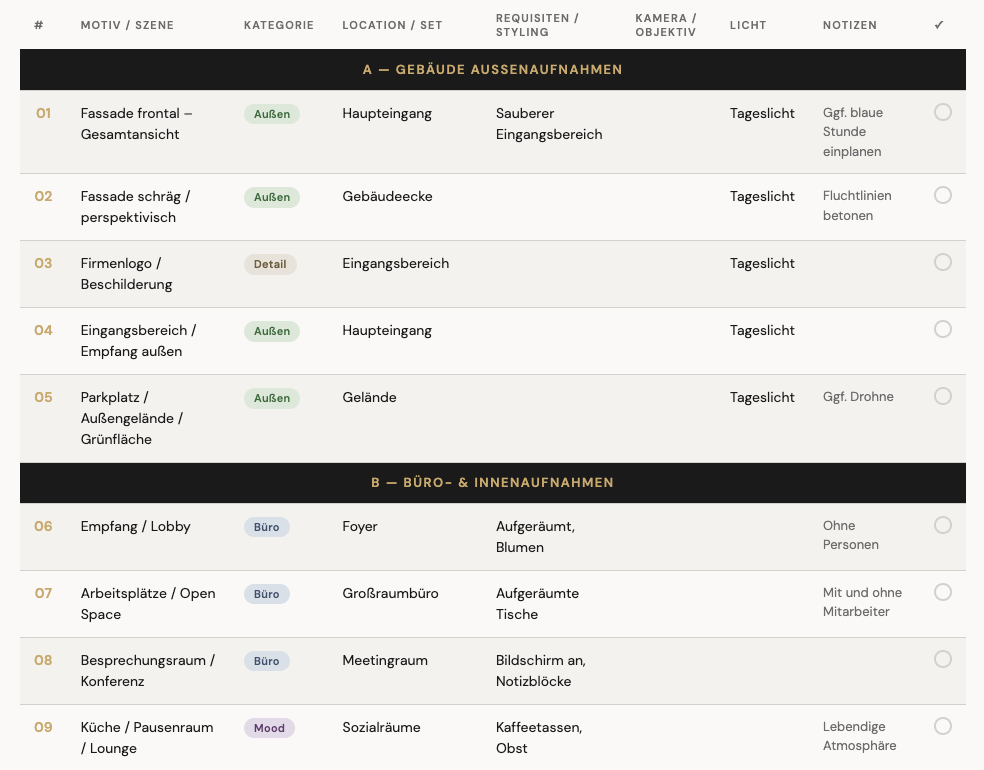
Task: Mark shot 02 Fassade schräg as done
Action: pos(942,196)
